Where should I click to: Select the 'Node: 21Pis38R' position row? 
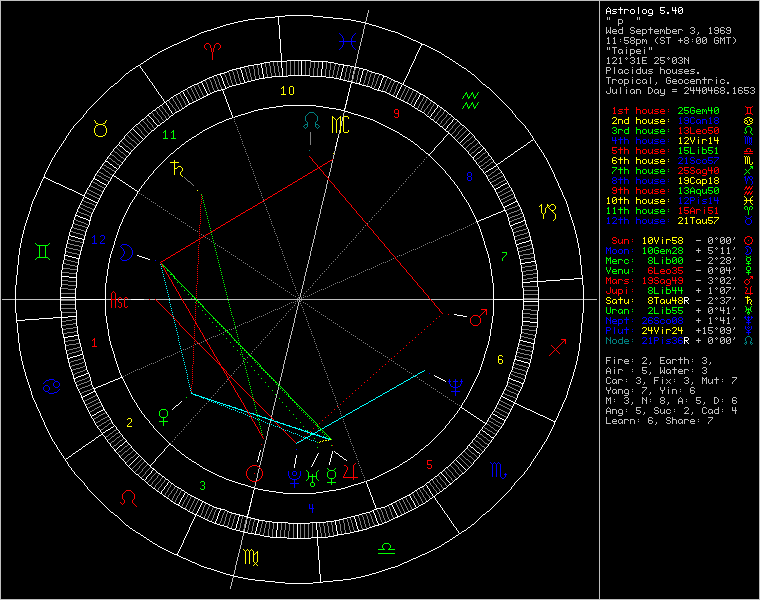pos(679,341)
